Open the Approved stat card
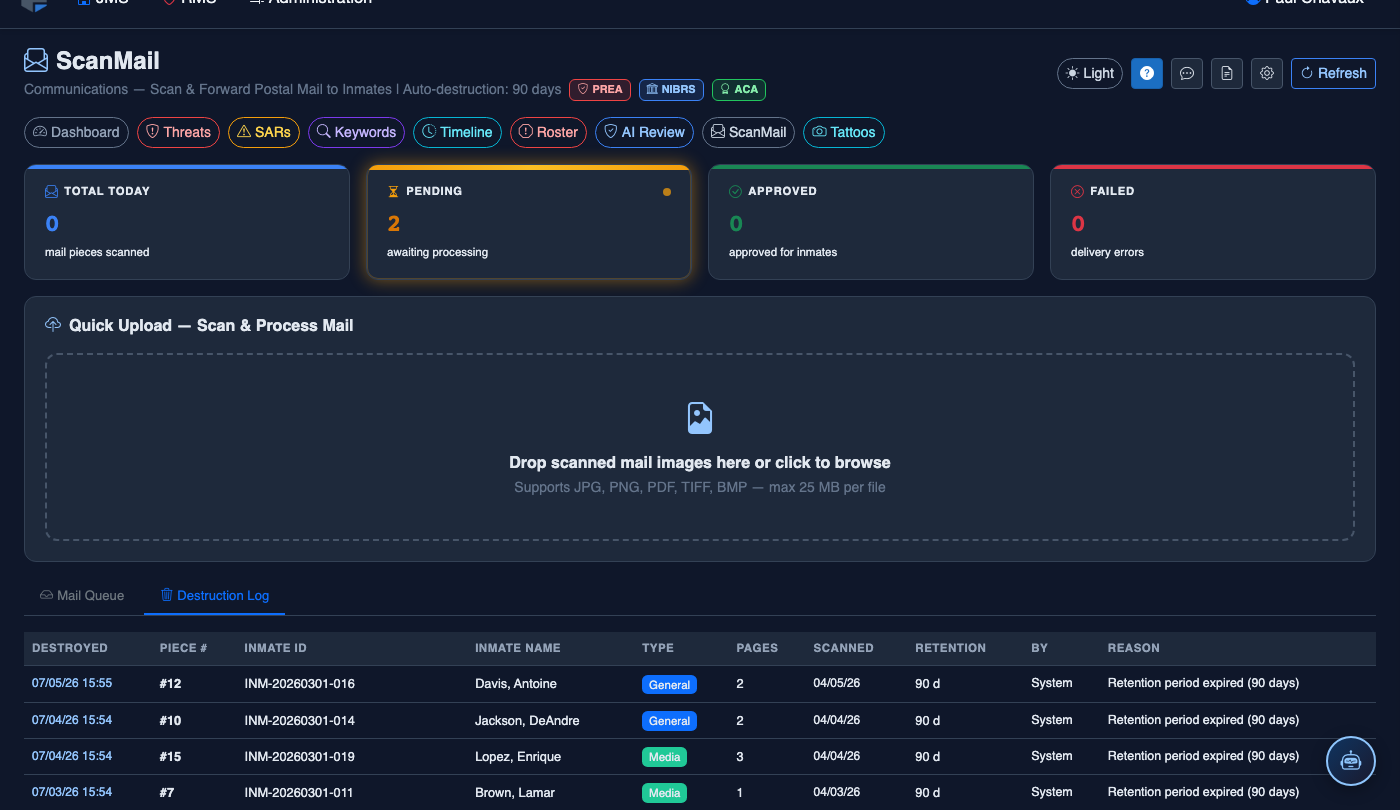 pyautogui.click(x=871, y=222)
